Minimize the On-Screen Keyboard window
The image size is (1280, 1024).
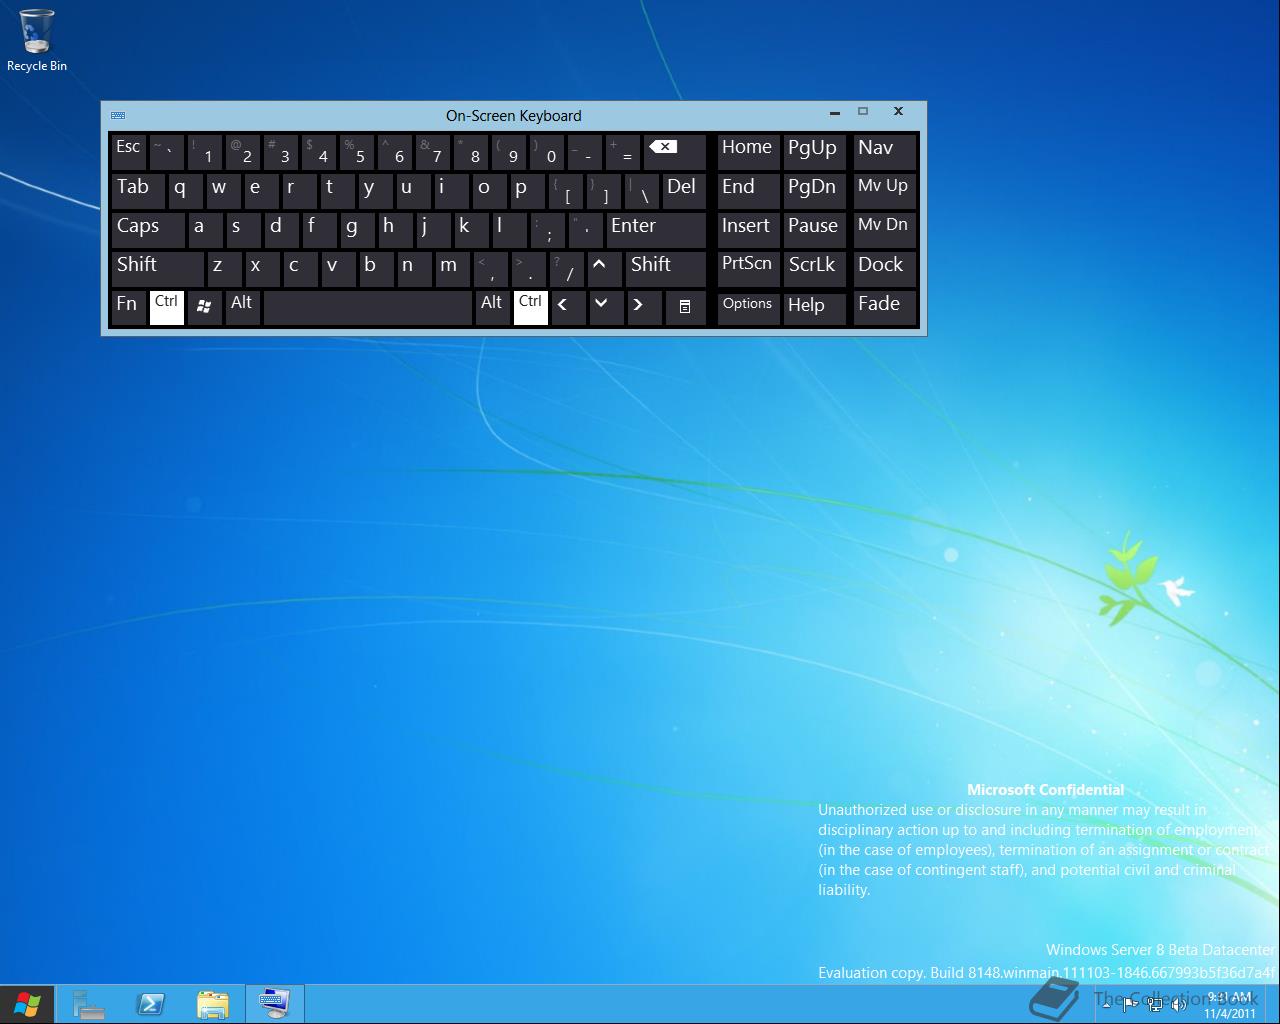pos(835,112)
